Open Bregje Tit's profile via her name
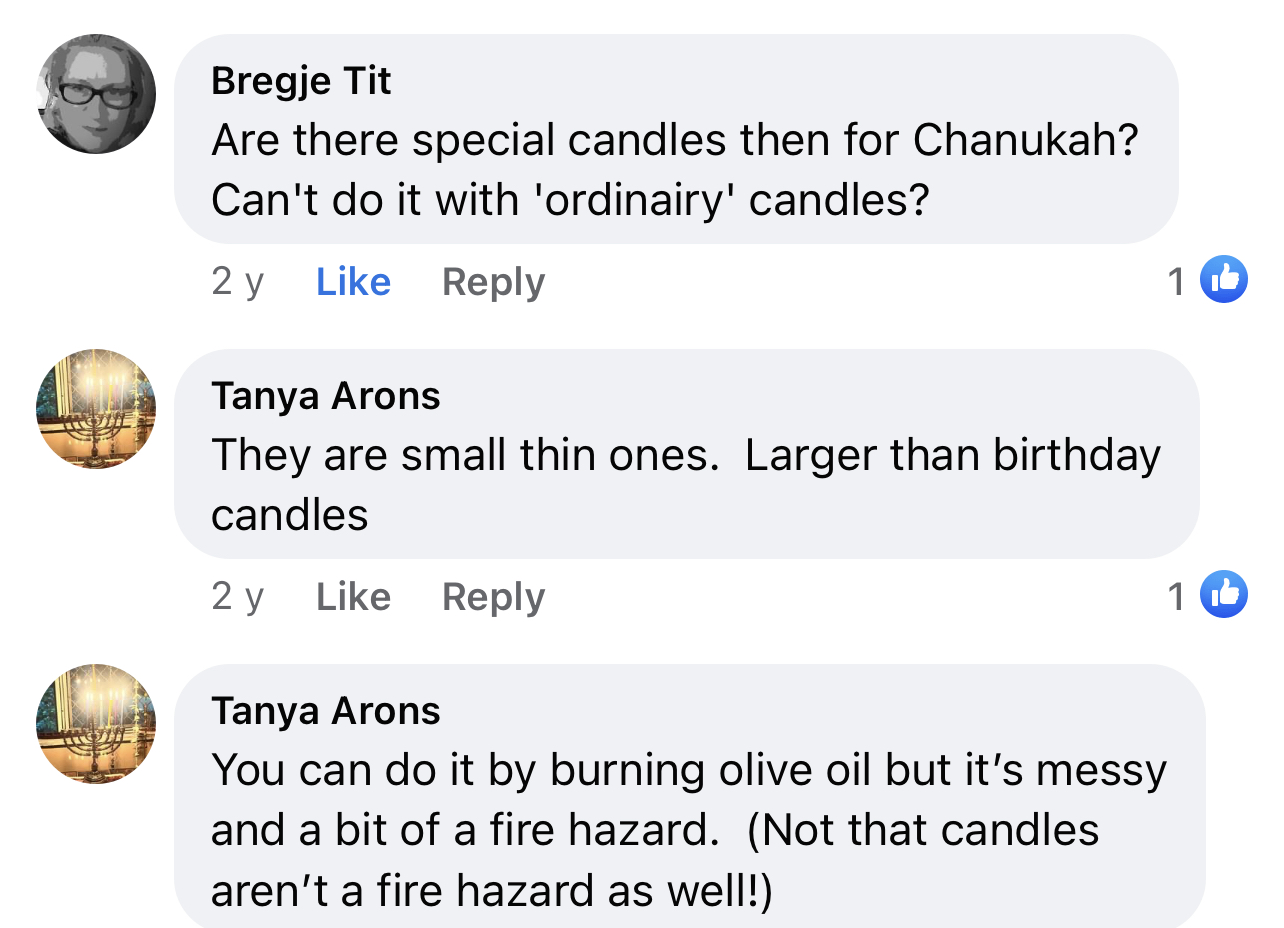Screen dimensions: 1284x928 click(301, 81)
